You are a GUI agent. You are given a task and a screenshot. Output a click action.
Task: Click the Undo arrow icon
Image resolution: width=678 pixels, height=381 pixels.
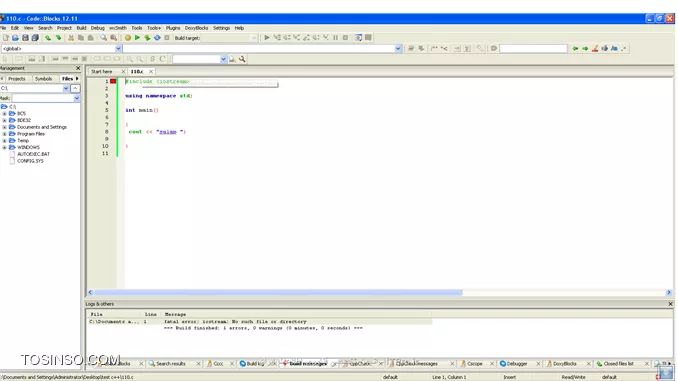coord(48,38)
